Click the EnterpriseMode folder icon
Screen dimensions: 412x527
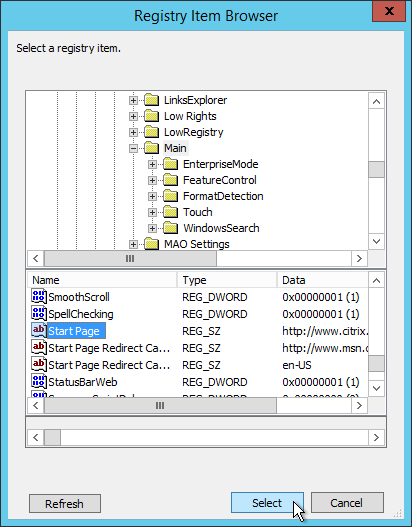pyautogui.click(x=171, y=164)
